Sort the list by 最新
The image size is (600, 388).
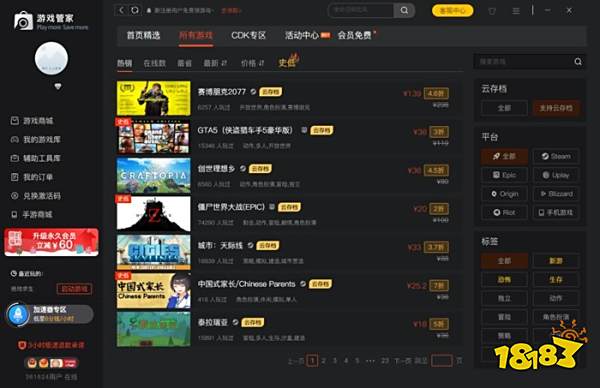click(x=215, y=63)
